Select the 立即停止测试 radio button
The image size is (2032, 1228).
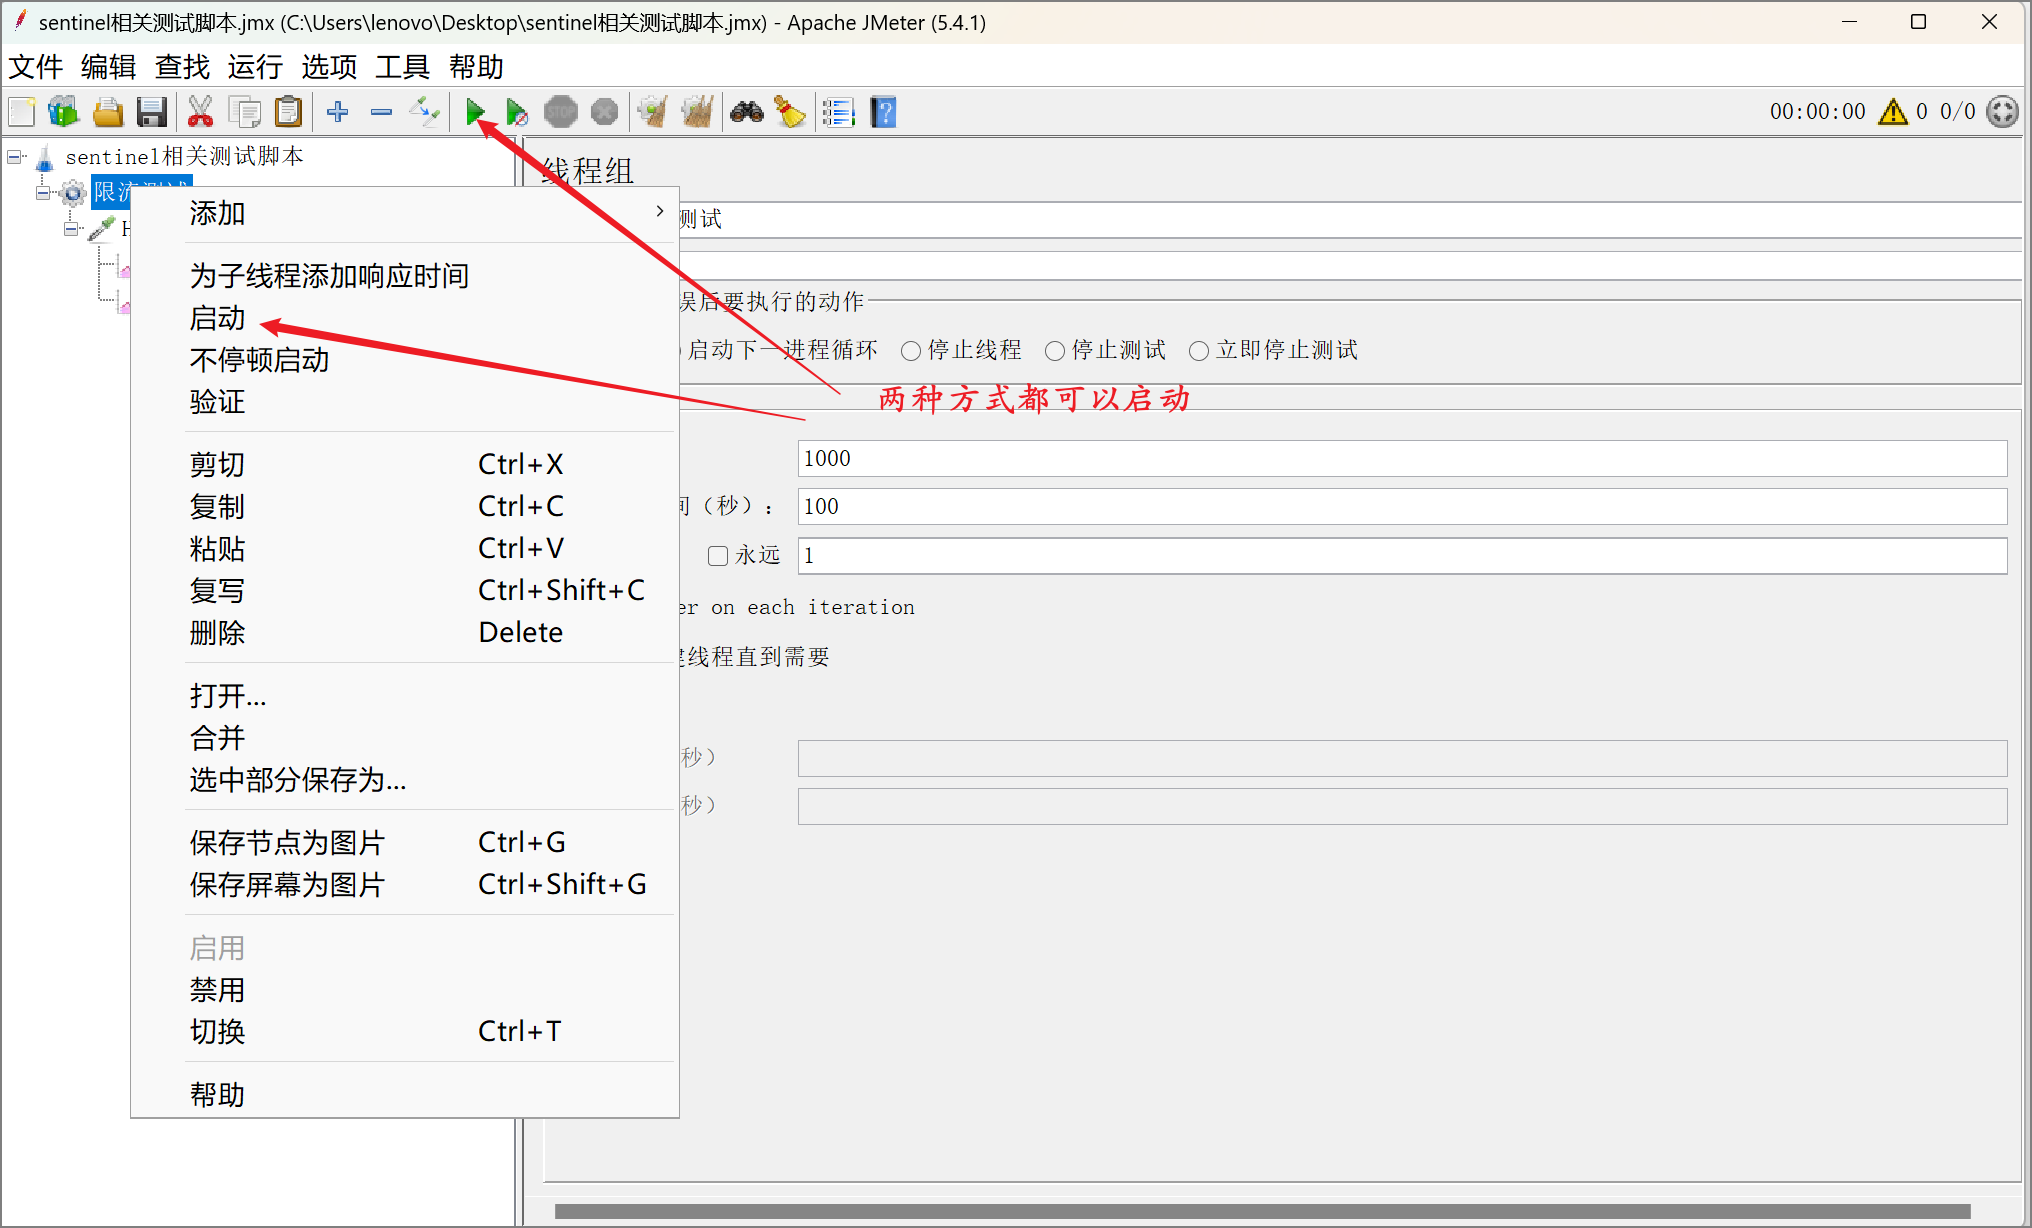pos(1274,350)
